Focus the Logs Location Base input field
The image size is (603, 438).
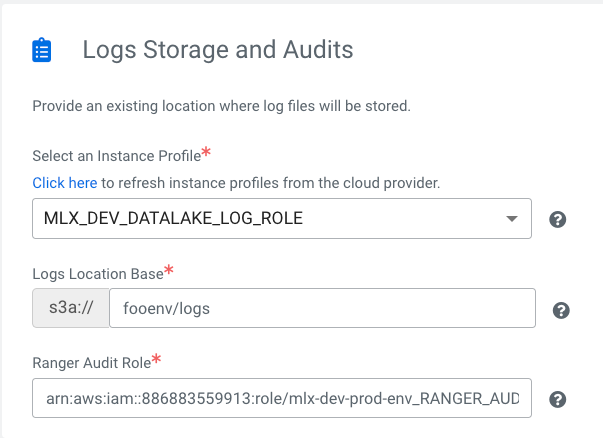coord(322,309)
